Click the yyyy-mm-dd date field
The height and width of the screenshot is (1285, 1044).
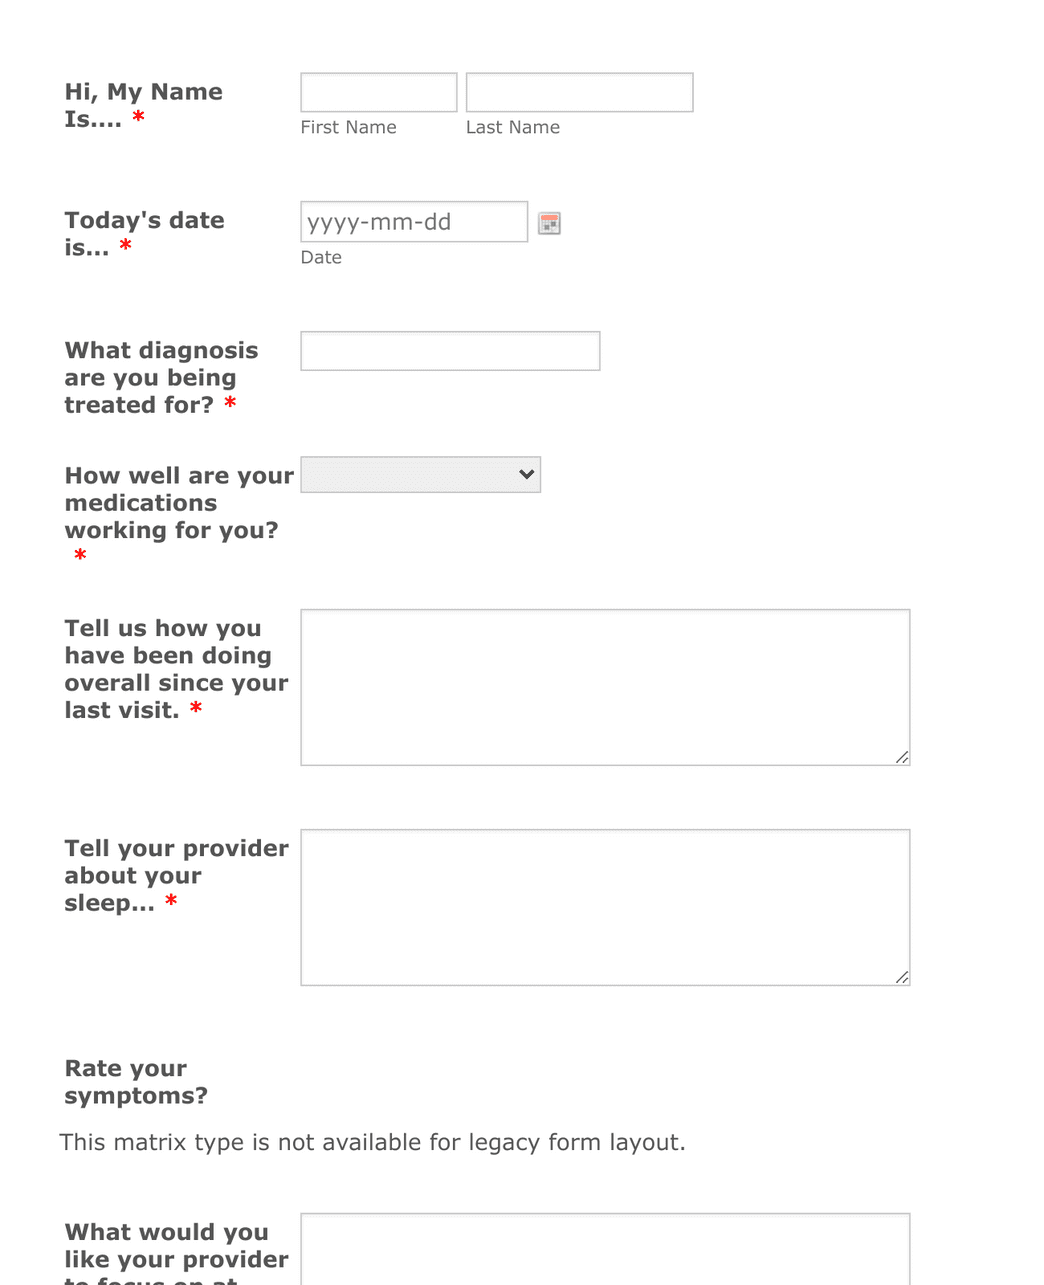tap(413, 221)
